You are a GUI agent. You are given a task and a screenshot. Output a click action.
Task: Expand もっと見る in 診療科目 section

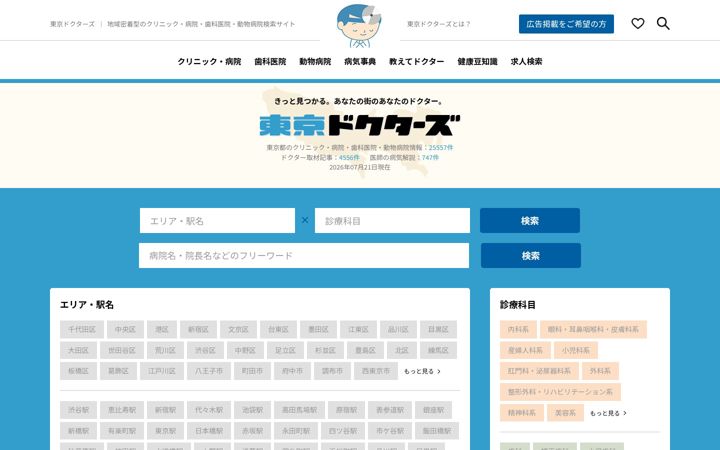tap(608, 413)
